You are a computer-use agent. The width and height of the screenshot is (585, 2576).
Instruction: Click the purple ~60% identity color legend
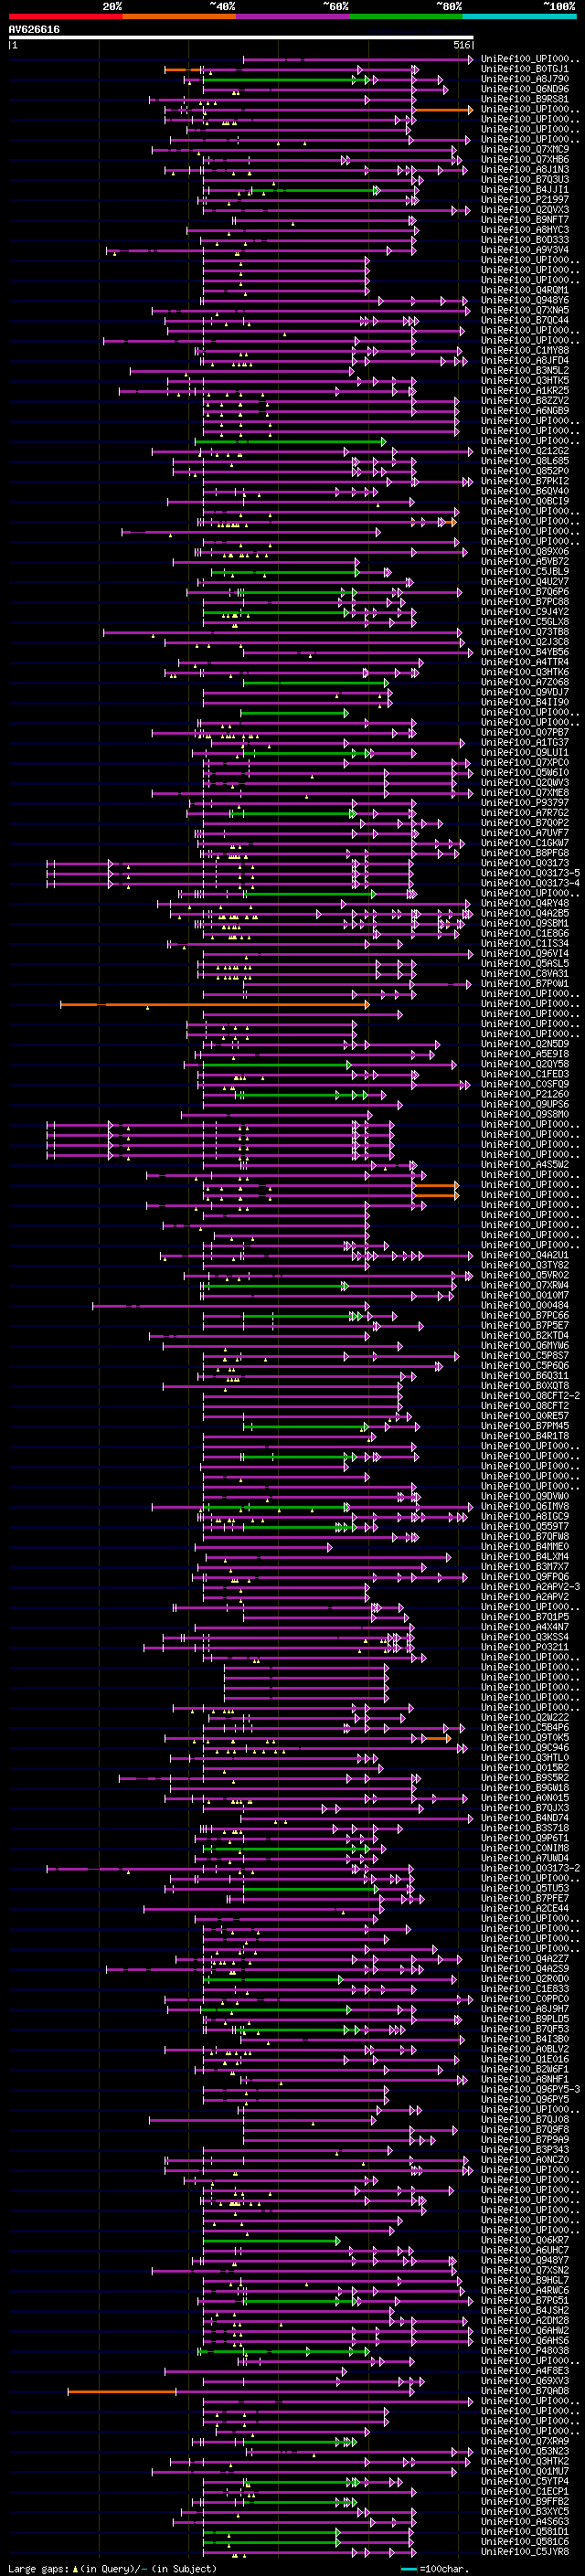click(x=293, y=16)
